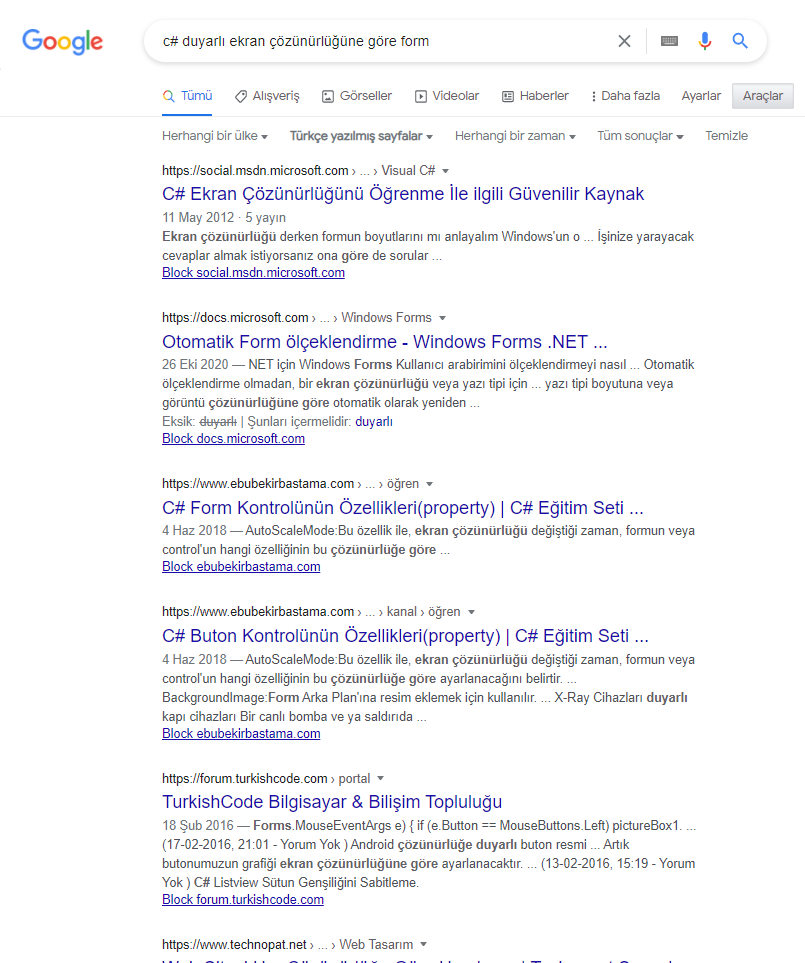This screenshot has height=963, width=805.
Task: Click Block social.msdn.microsoft.com link
Action: (x=253, y=273)
